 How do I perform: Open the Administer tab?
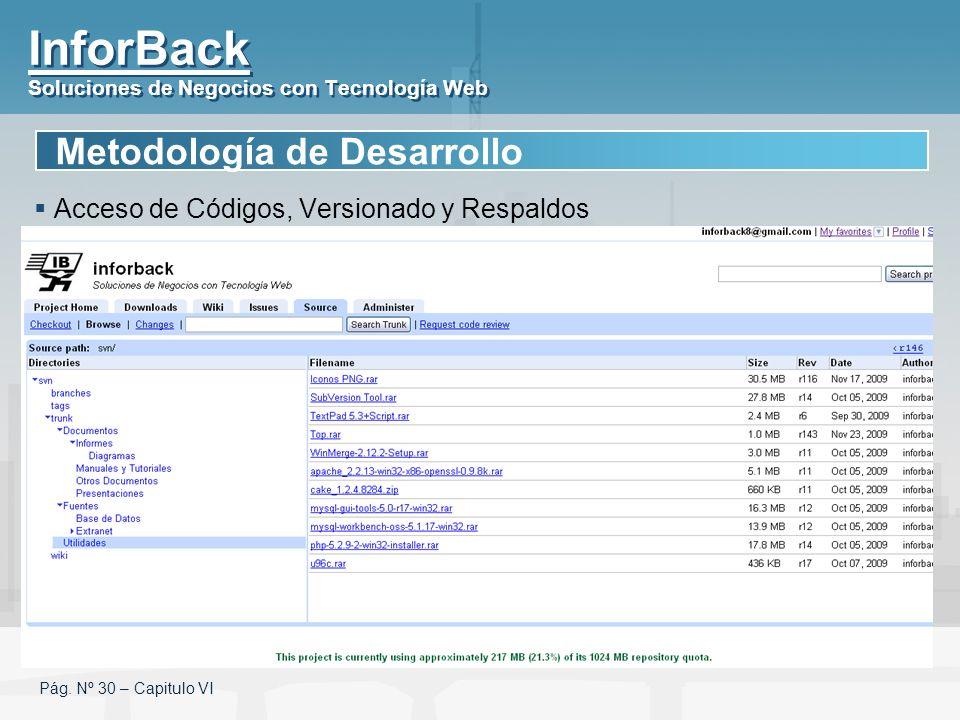[388, 307]
